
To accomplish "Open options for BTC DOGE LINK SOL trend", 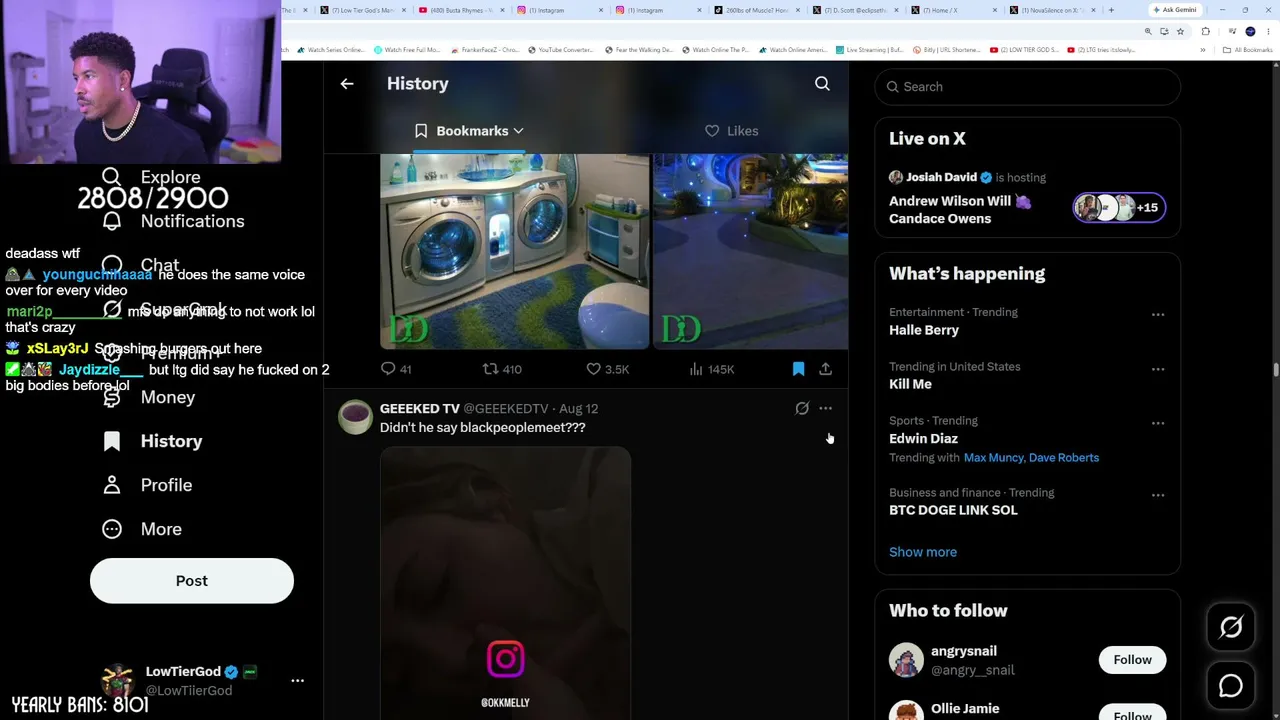I will (1158, 495).
